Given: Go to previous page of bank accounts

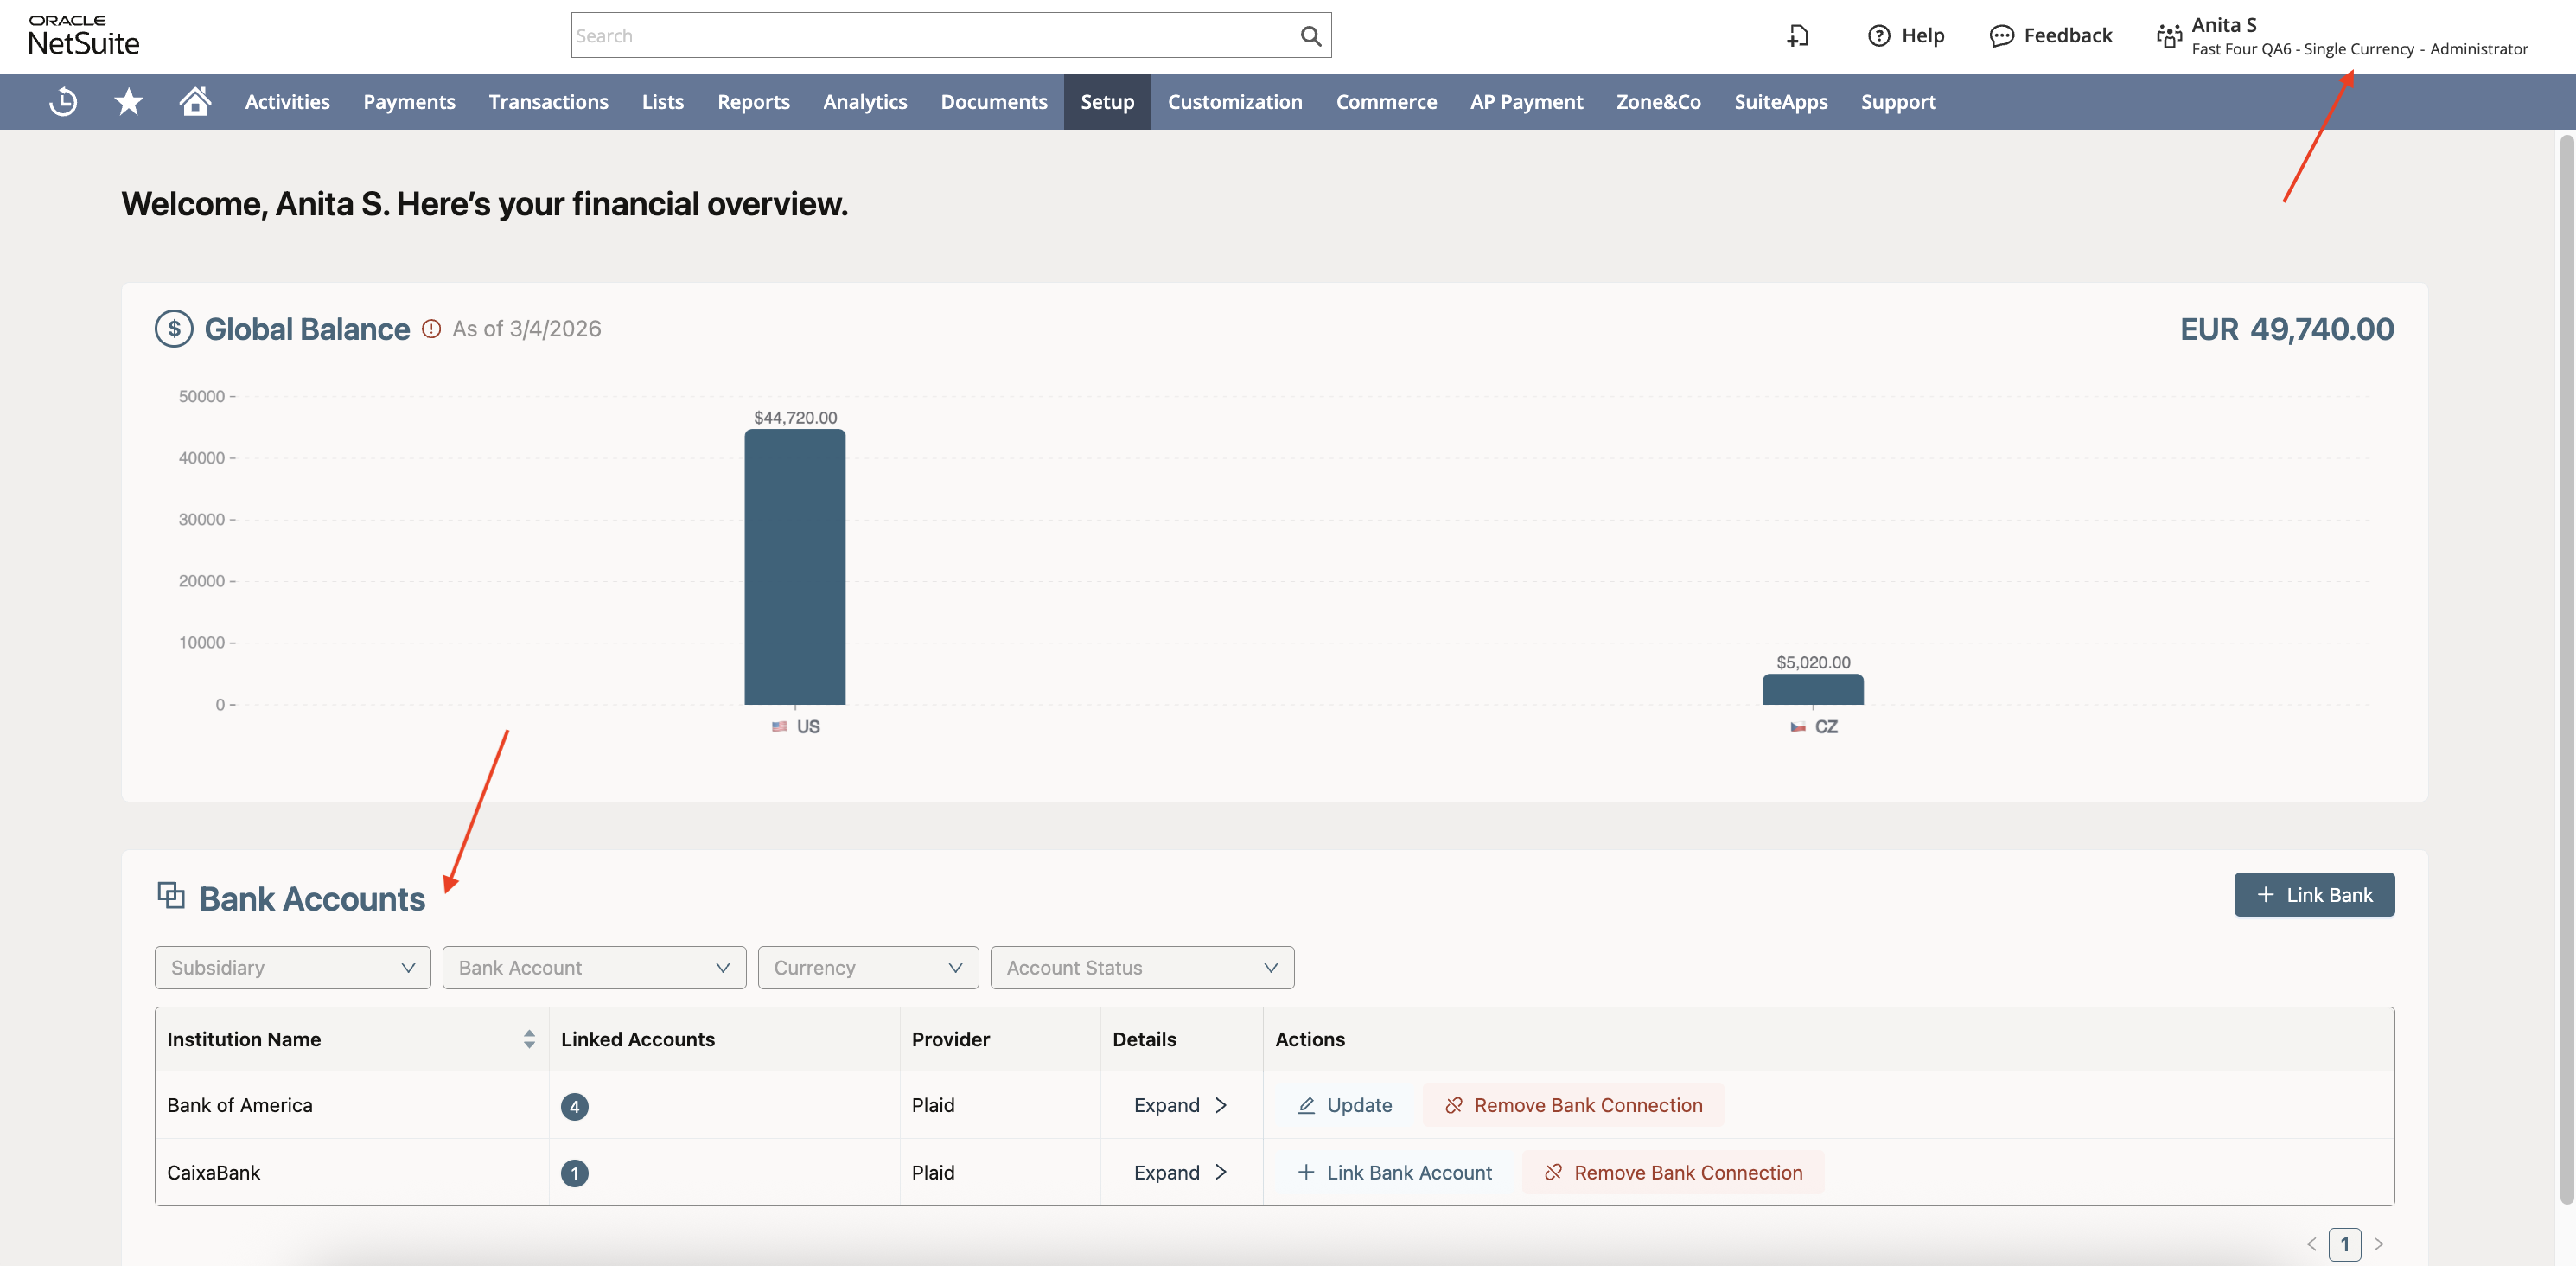Looking at the screenshot, I should click(x=2311, y=1244).
